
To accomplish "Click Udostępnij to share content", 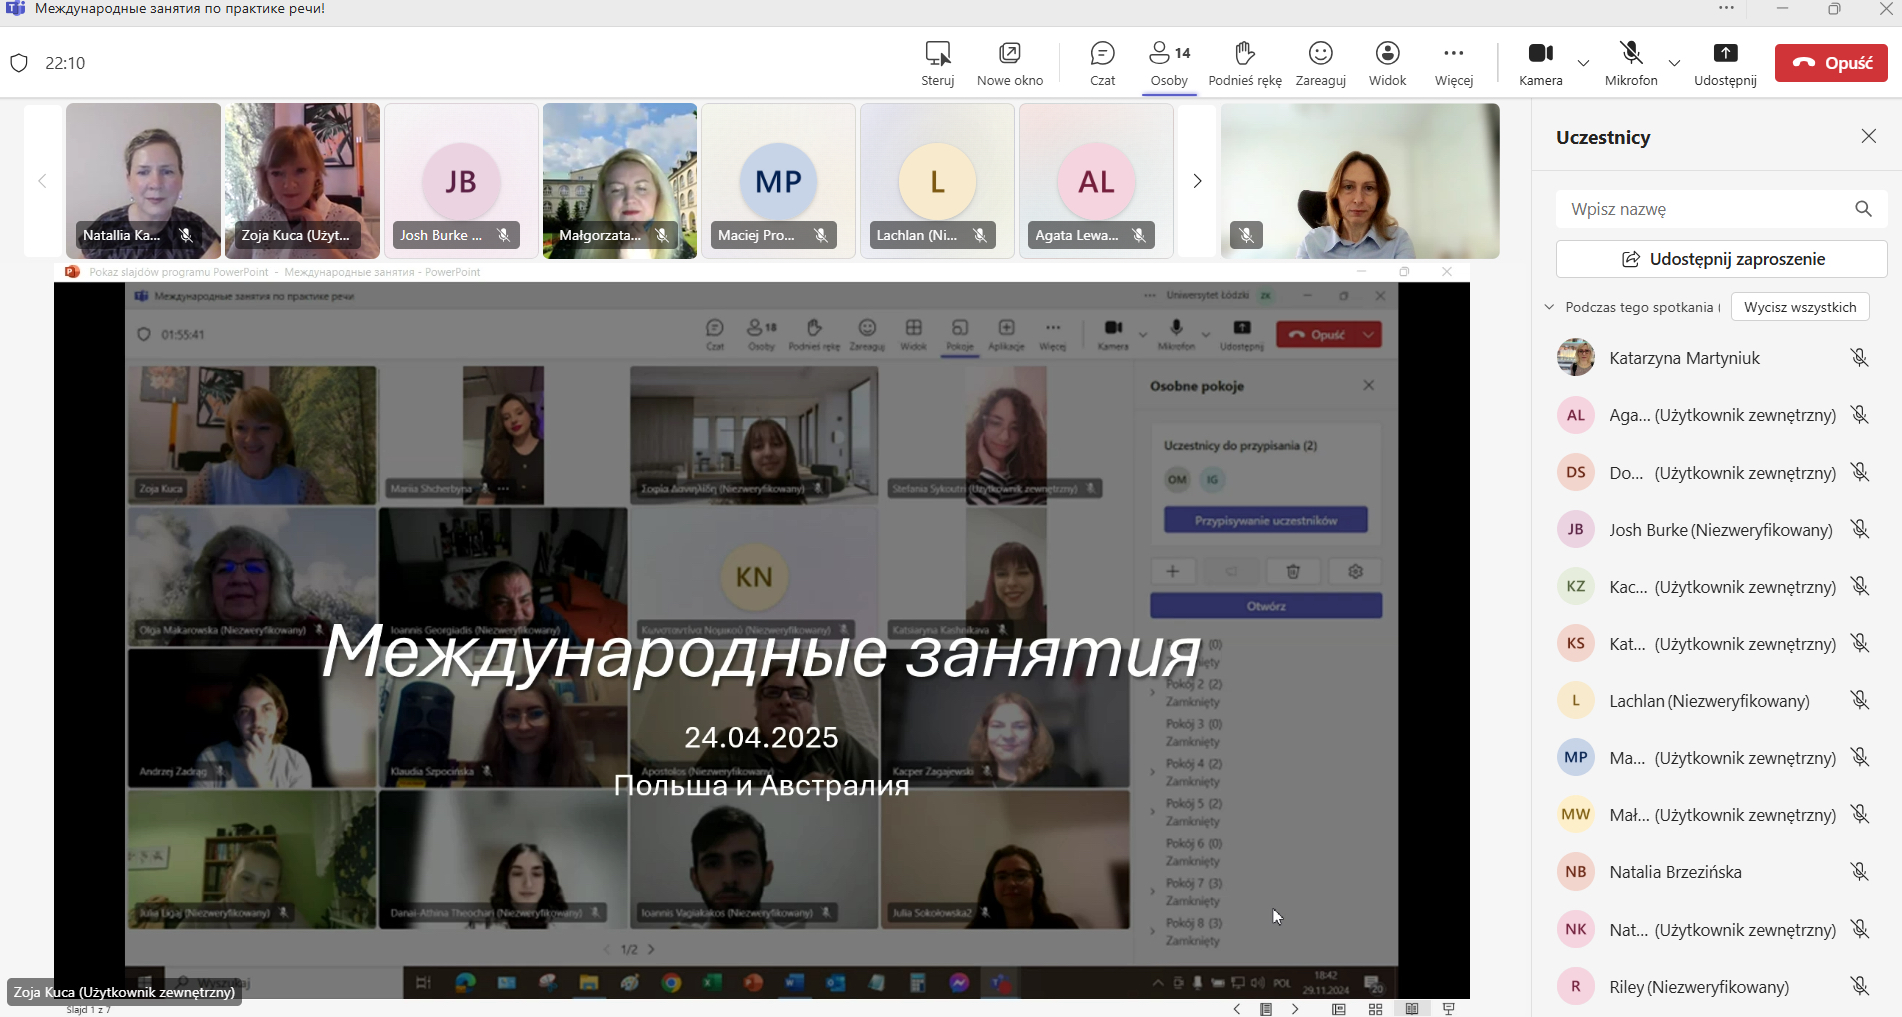I will click(x=1725, y=63).
